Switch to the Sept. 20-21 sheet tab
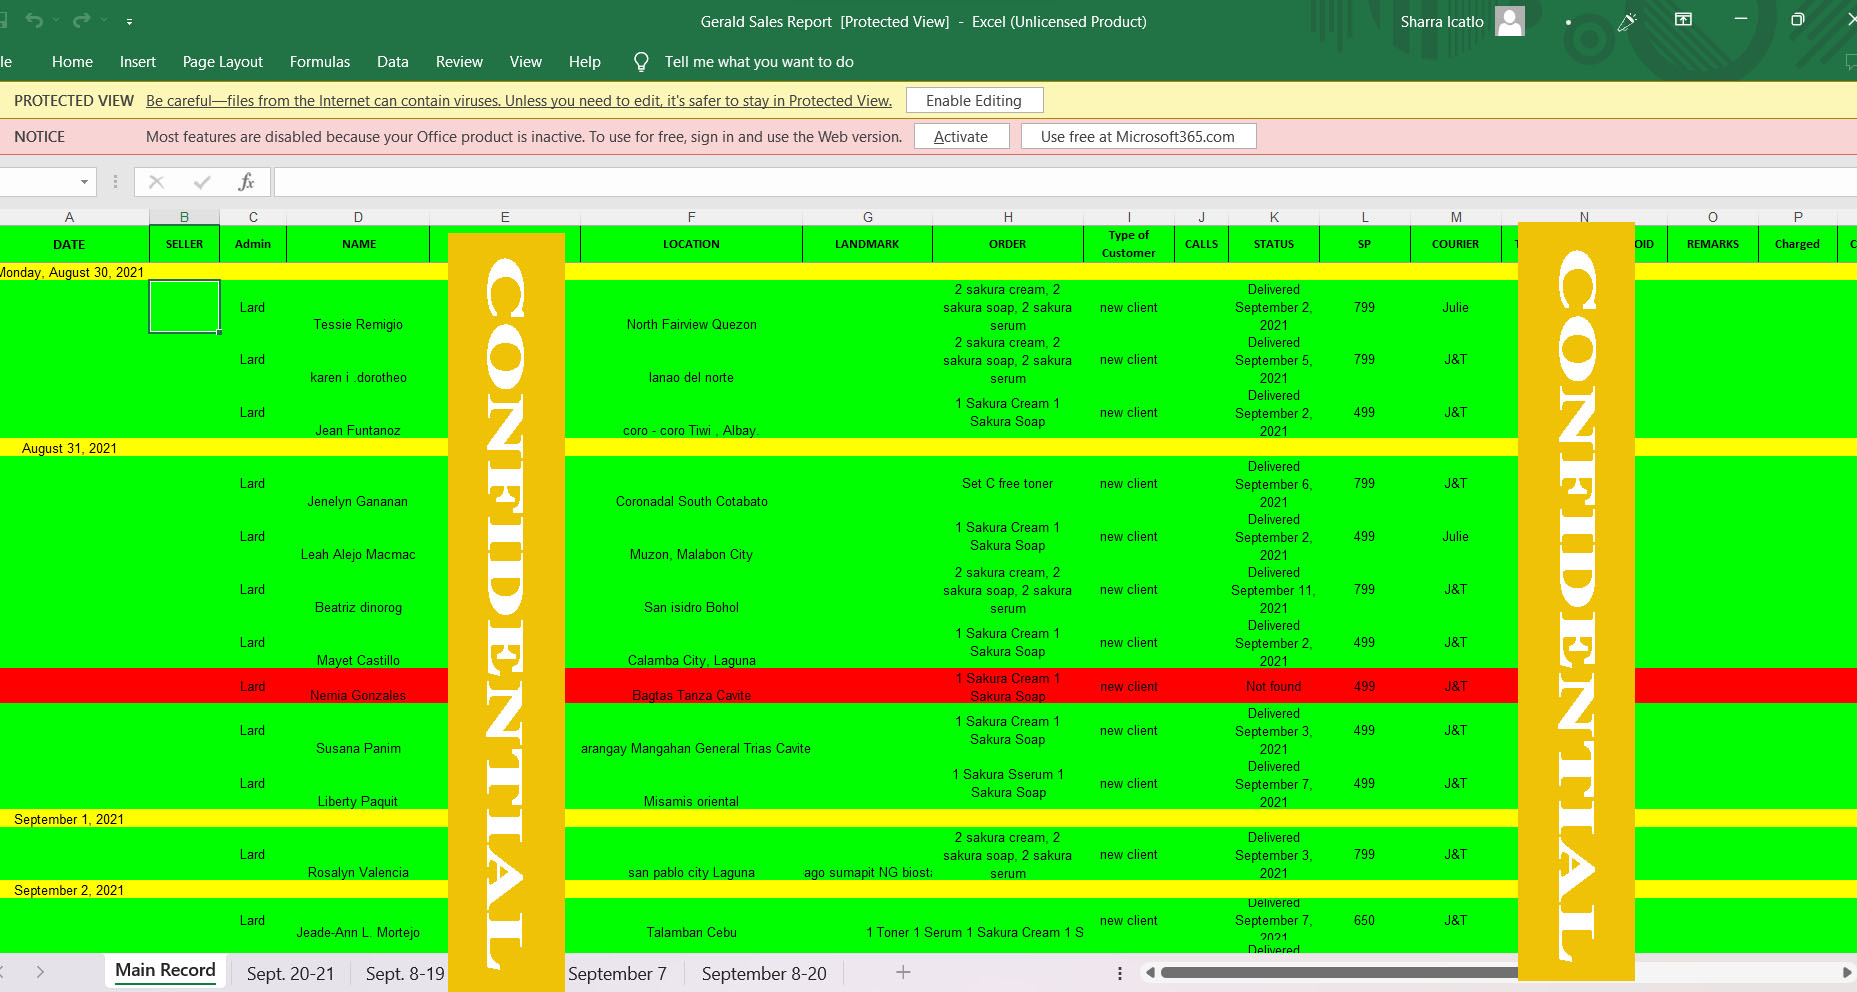 point(291,973)
